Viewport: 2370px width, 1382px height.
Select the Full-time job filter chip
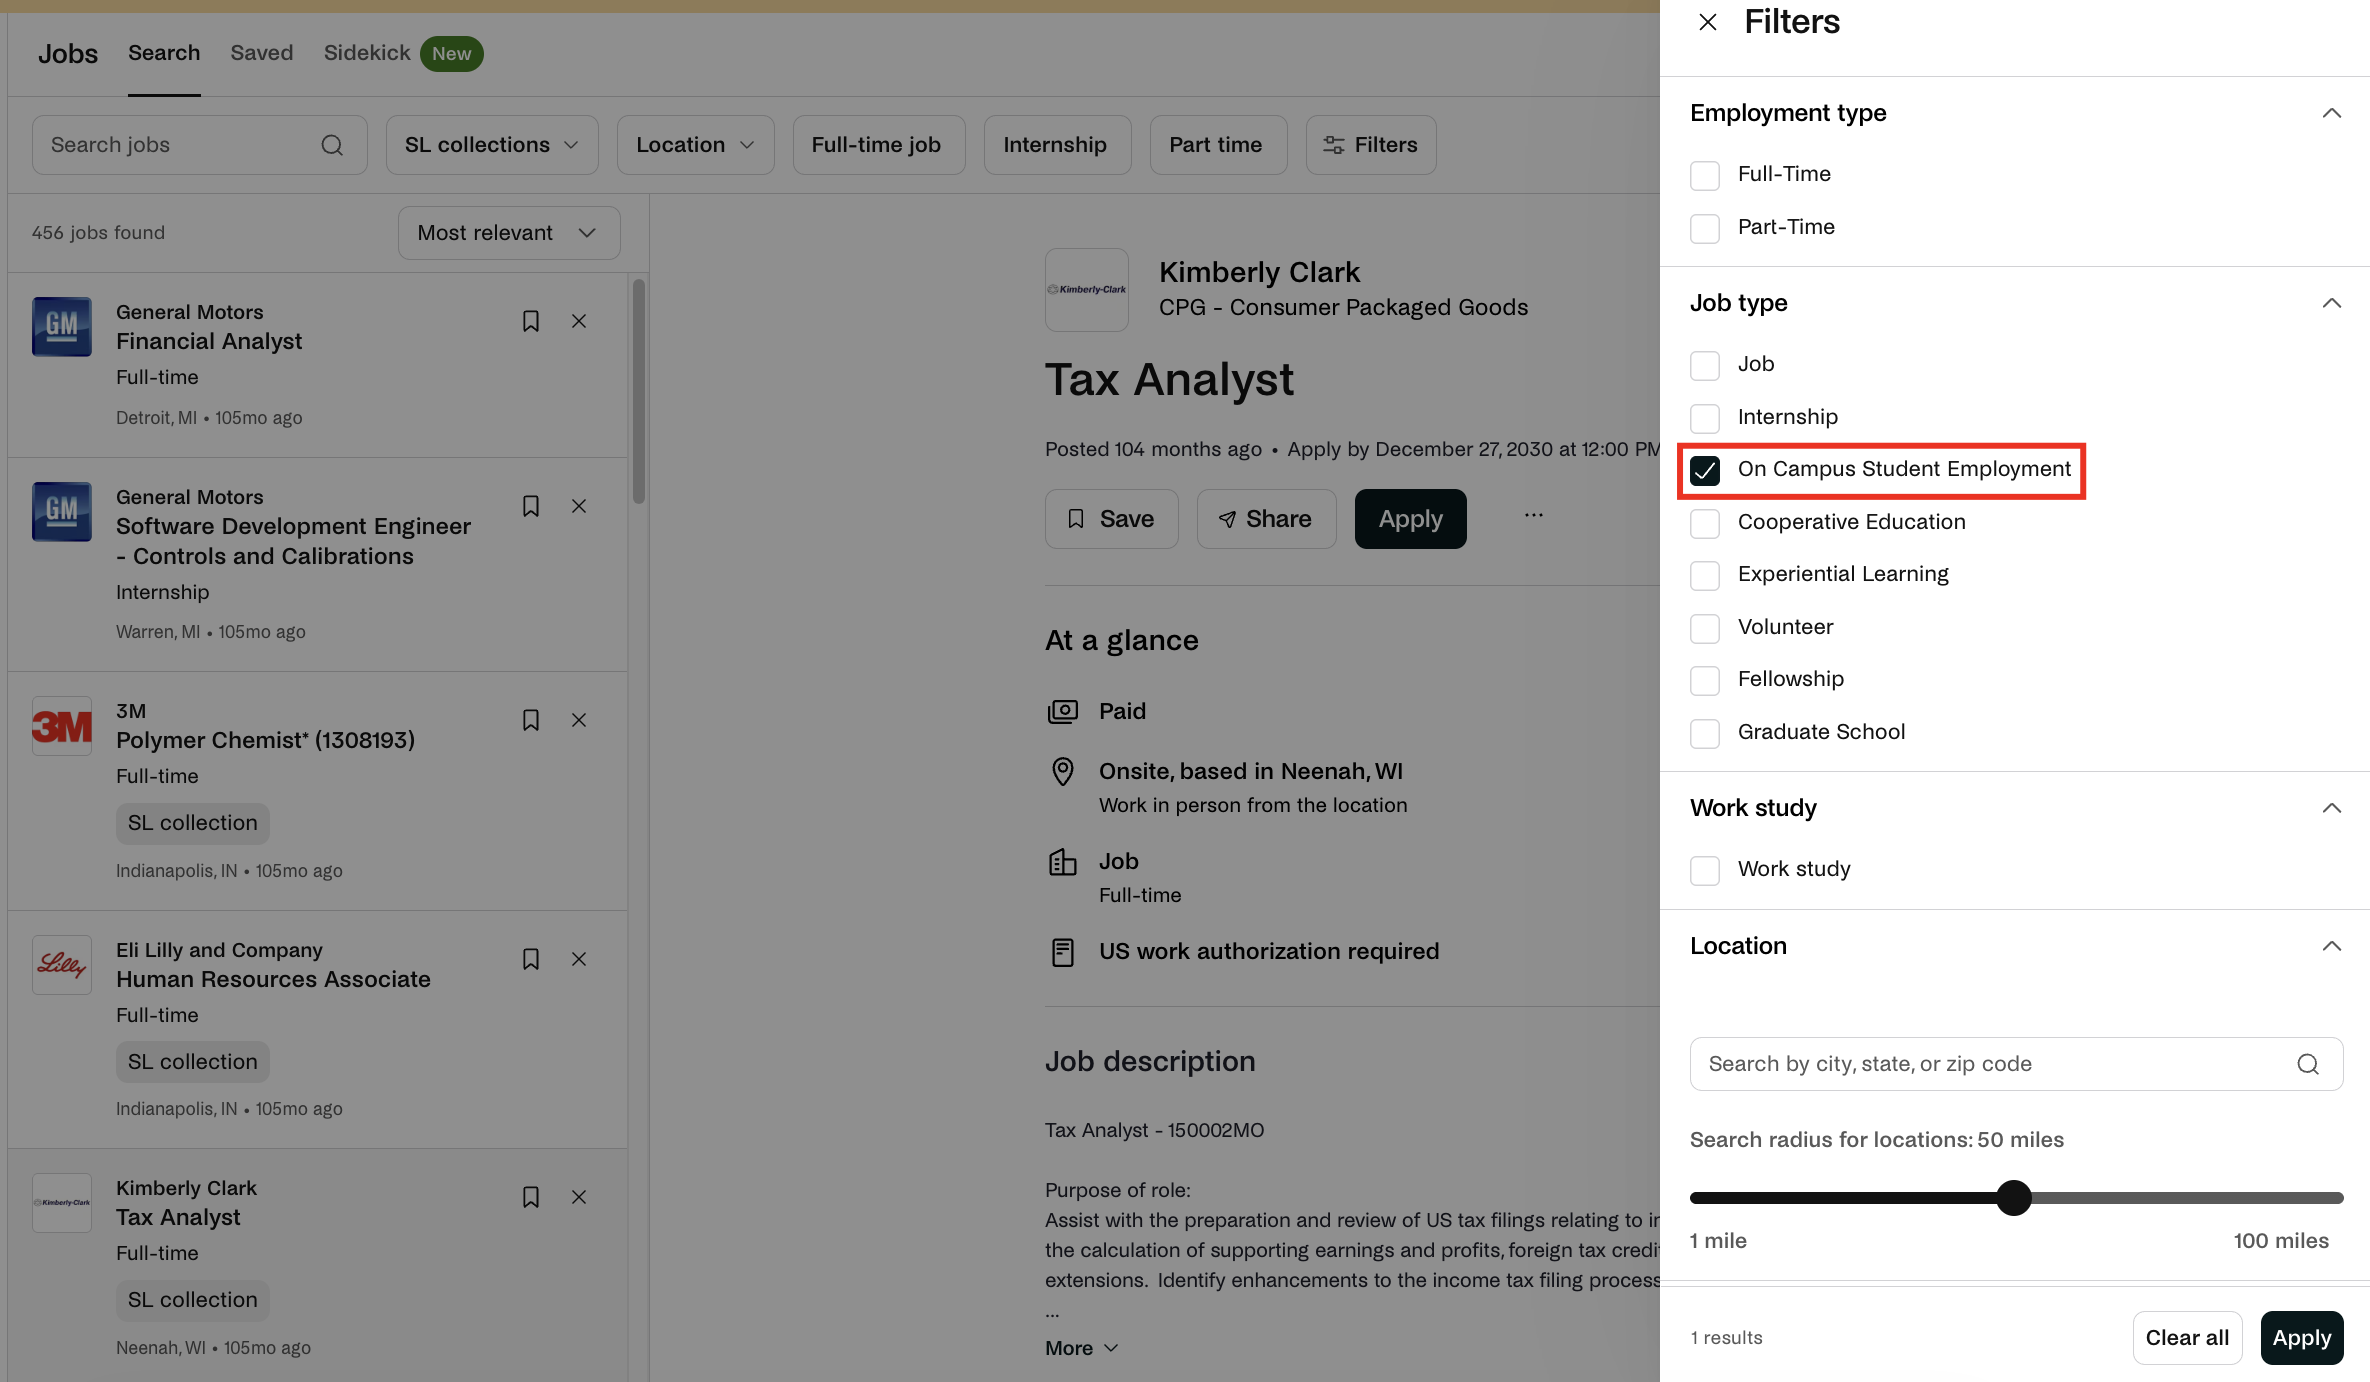click(879, 145)
